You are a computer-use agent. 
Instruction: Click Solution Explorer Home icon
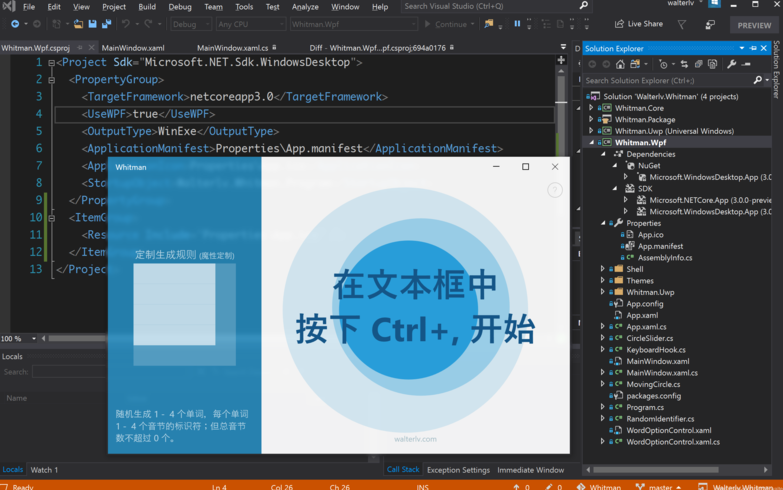click(x=620, y=64)
